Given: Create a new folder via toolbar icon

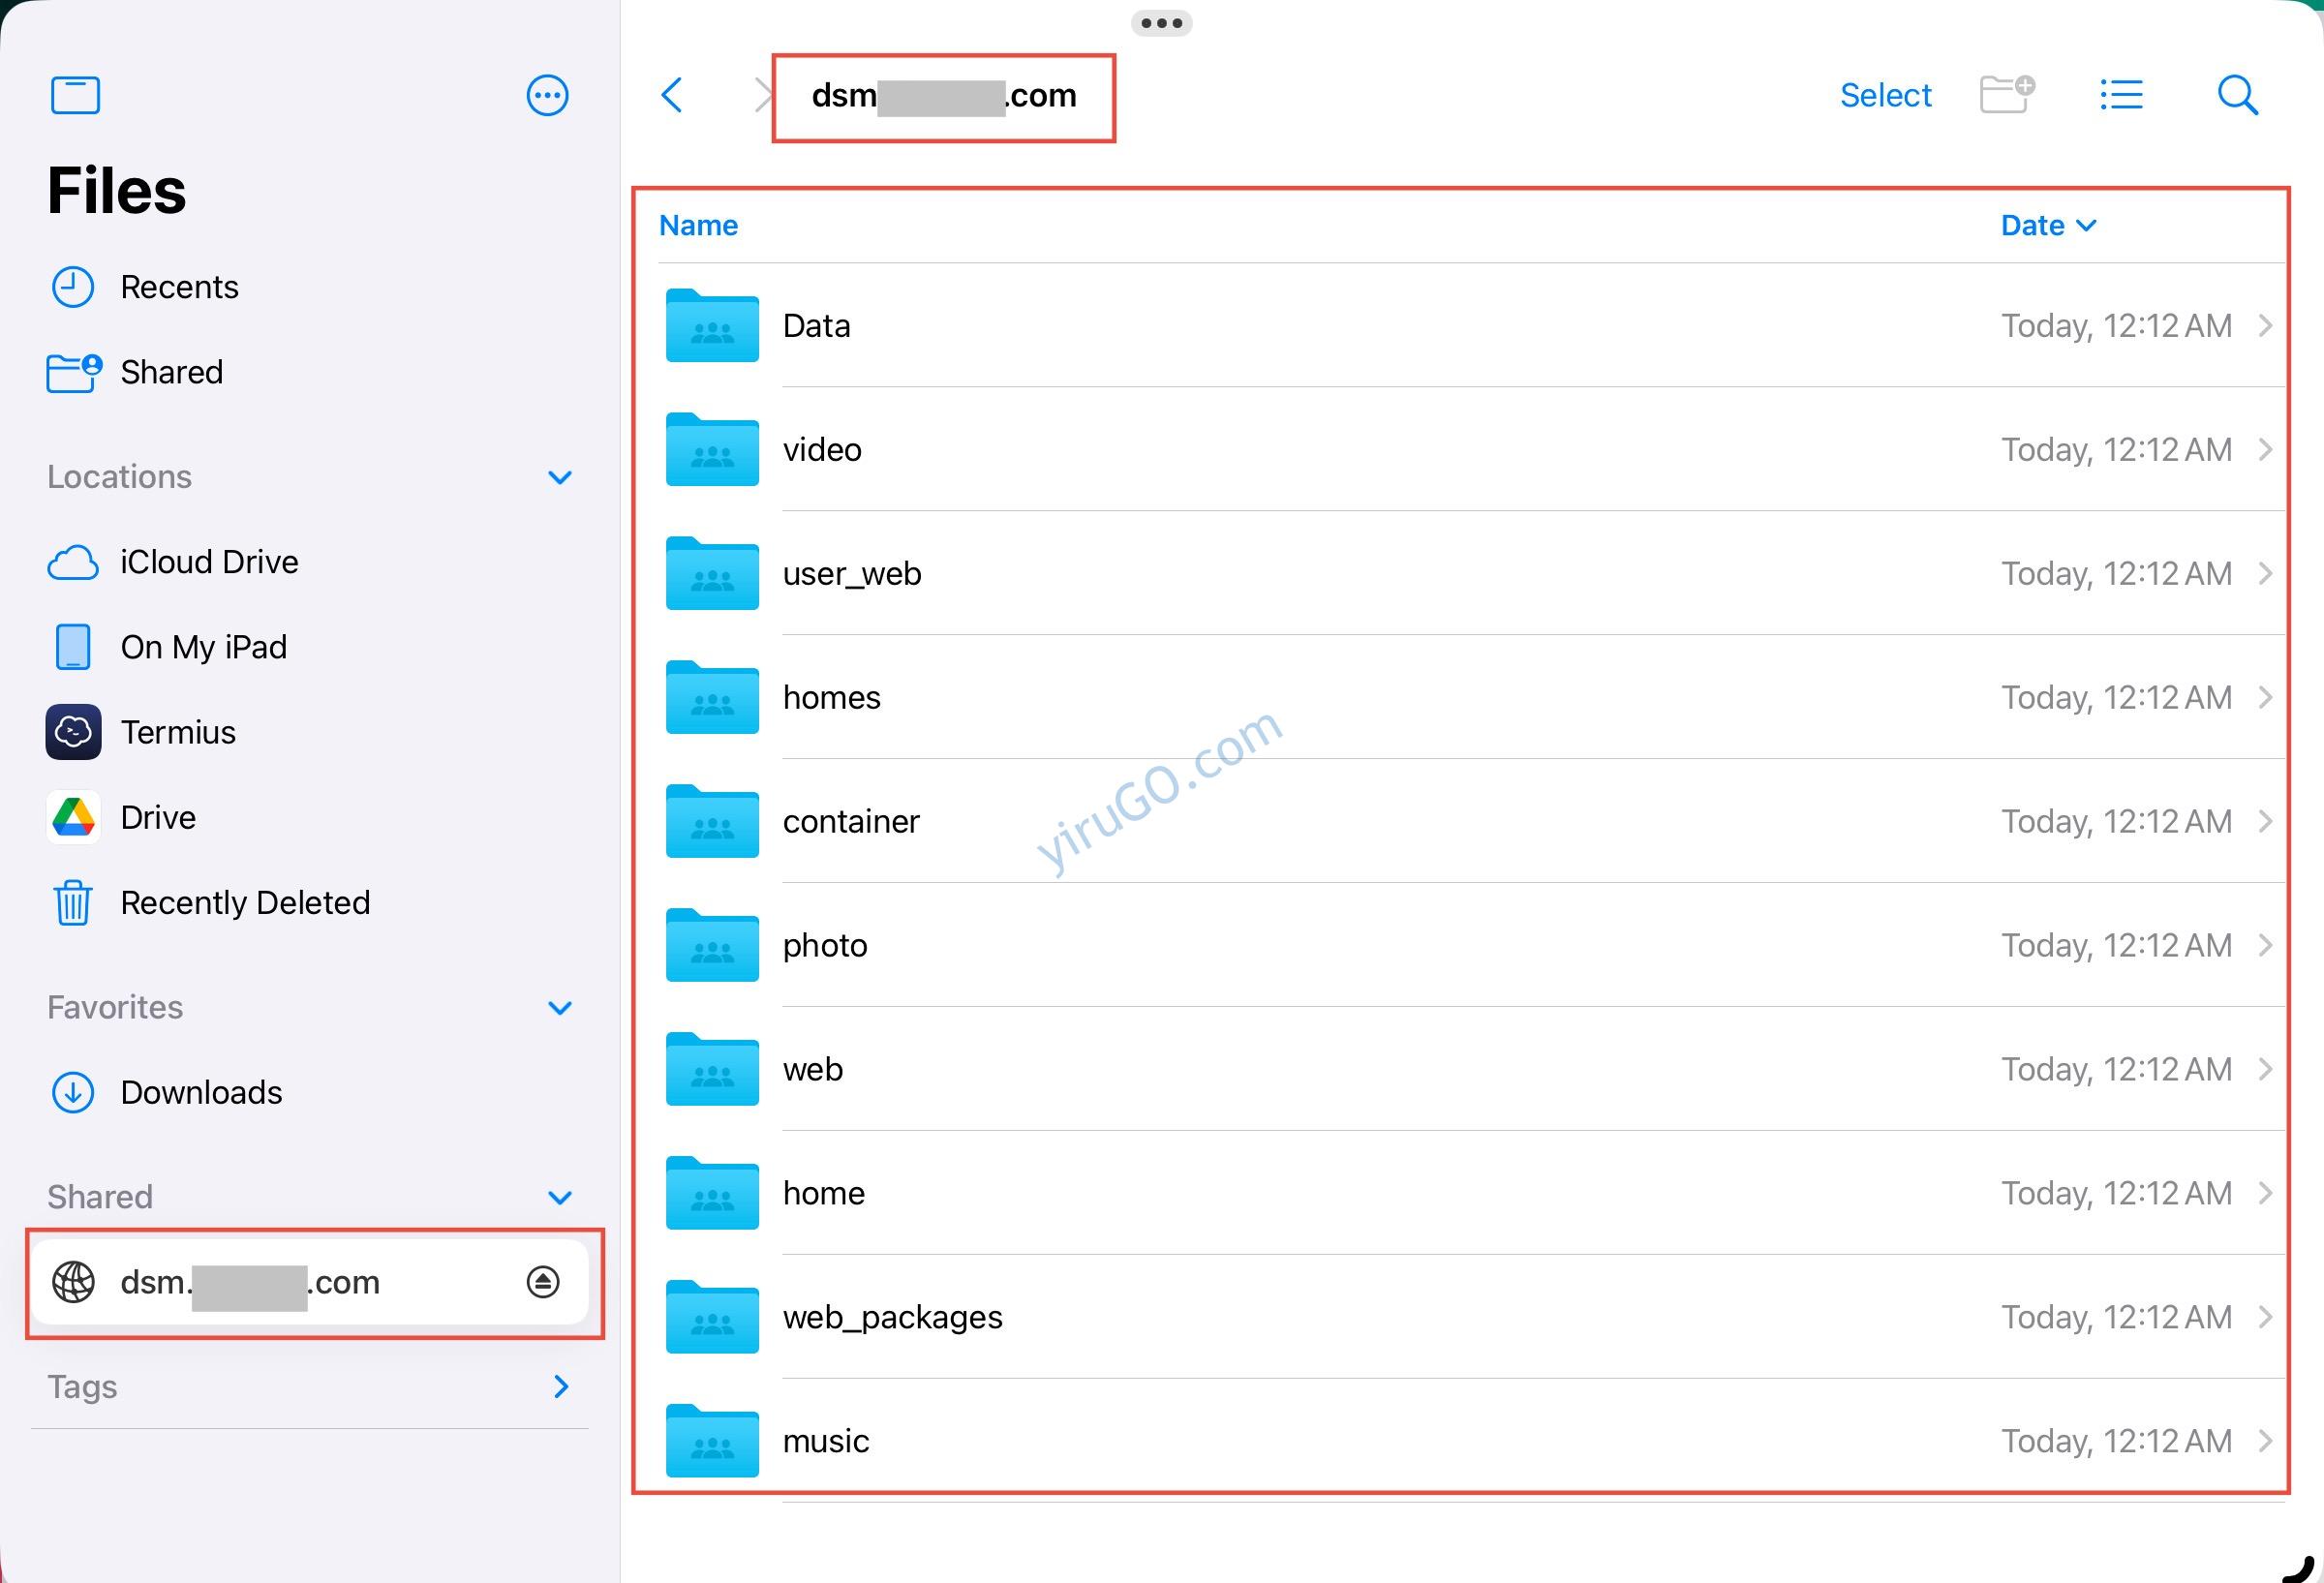Looking at the screenshot, I should 2006,95.
